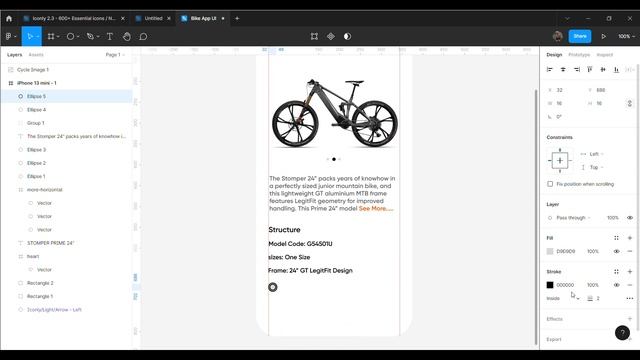
Task: Select the Move tool
Action: coord(29,36)
